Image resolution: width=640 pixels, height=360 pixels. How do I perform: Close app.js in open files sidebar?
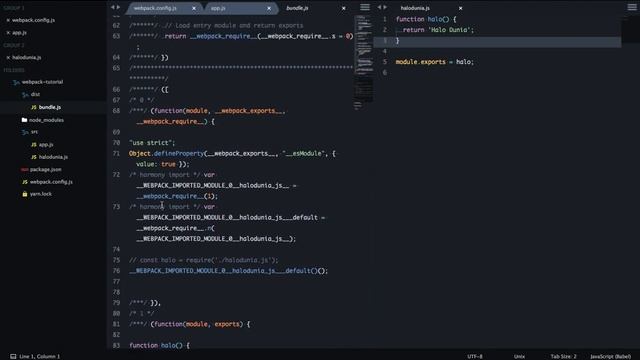click(x=8, y=33)
